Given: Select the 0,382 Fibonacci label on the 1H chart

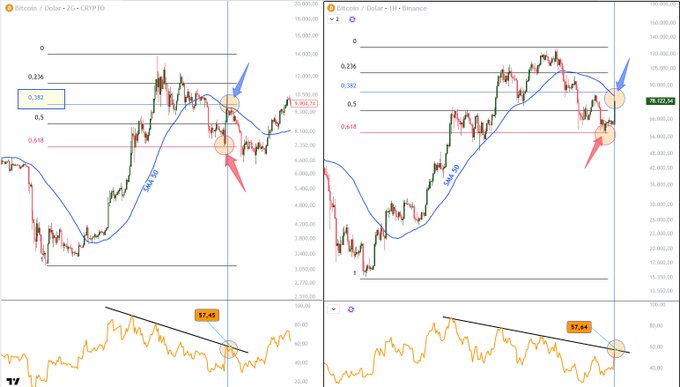Looking at the screenshot, I should [x=348, y=85].
